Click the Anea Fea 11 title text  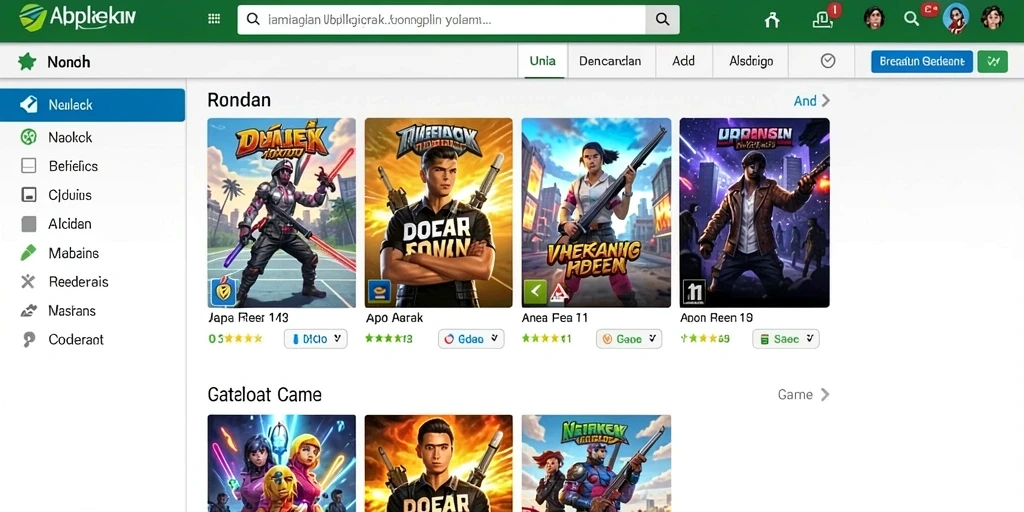coord(555,318)
